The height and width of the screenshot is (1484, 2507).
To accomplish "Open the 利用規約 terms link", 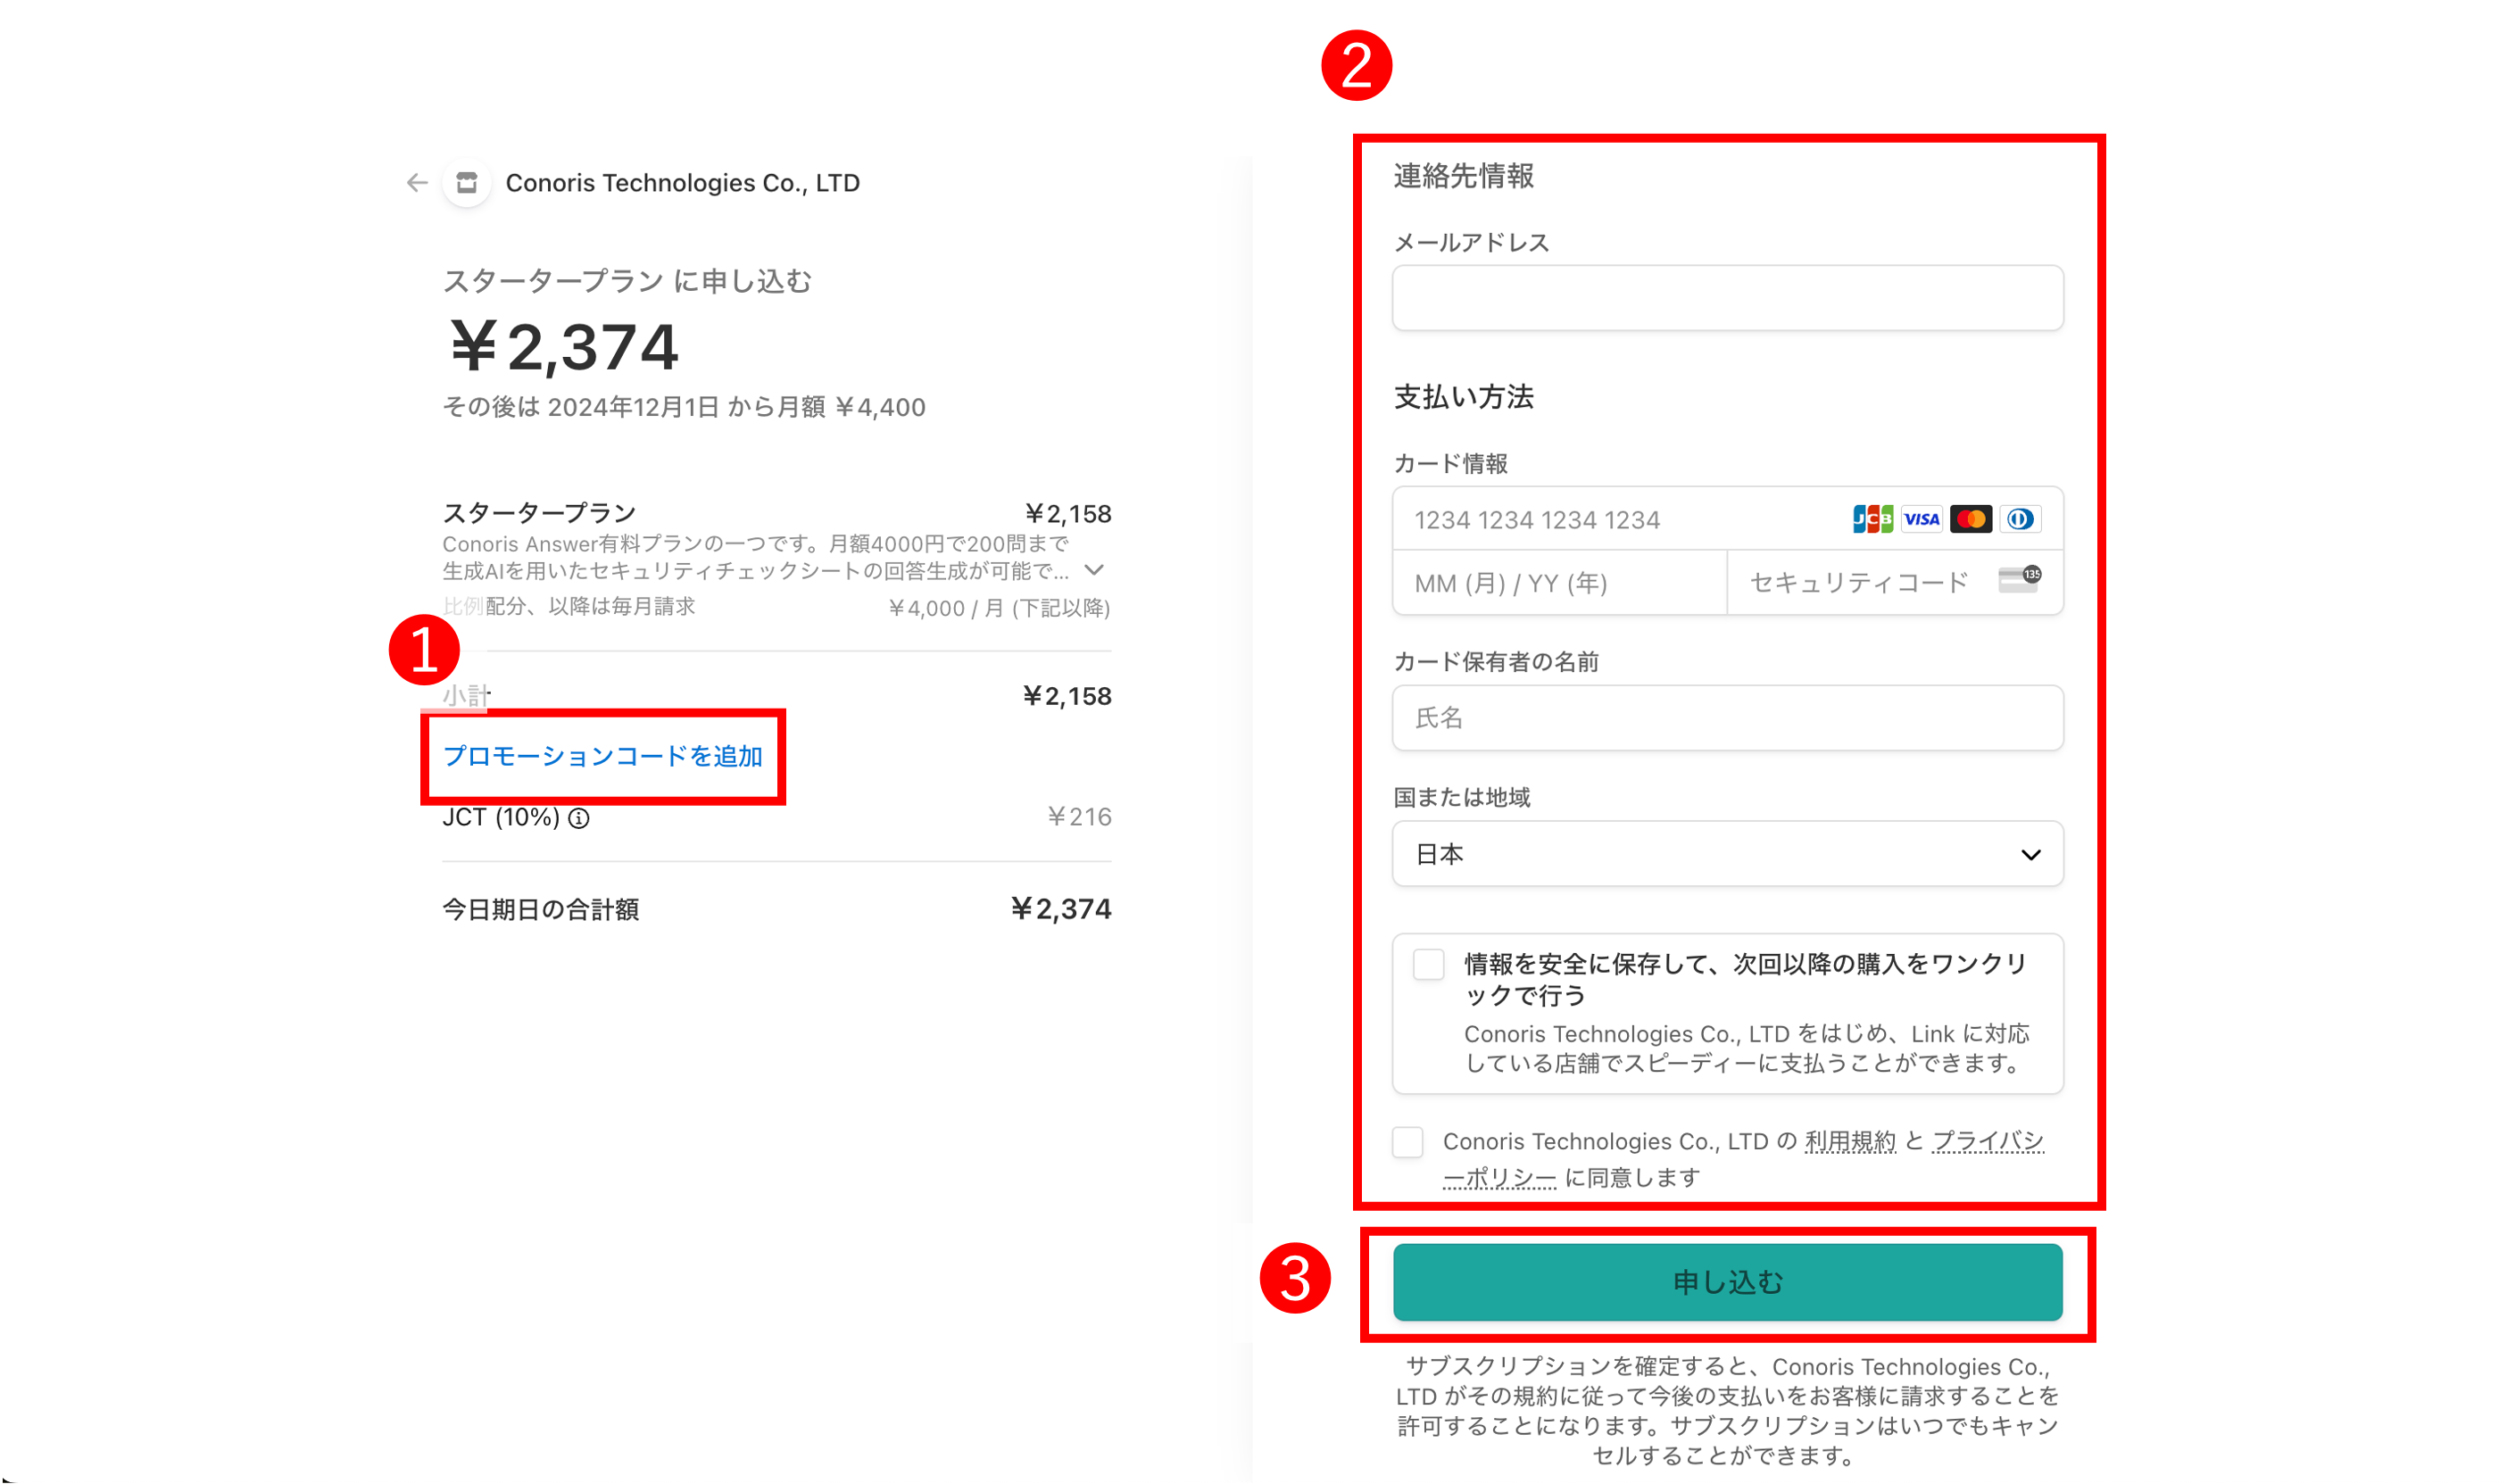I will 1849,1142.
